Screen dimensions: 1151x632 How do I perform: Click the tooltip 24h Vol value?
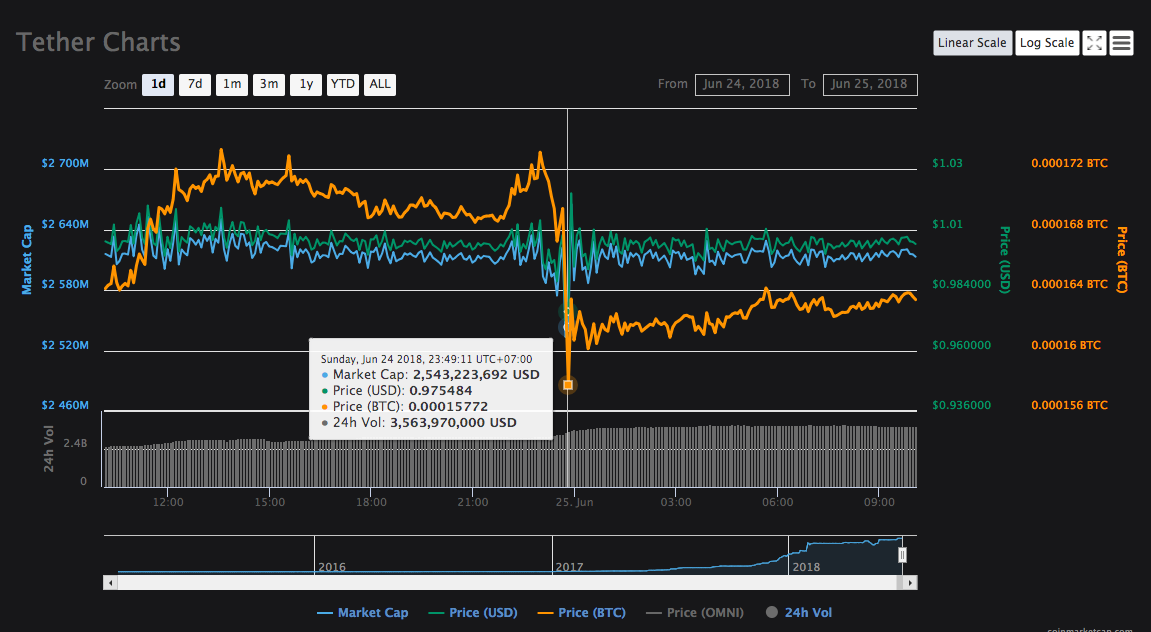point(453,423)
